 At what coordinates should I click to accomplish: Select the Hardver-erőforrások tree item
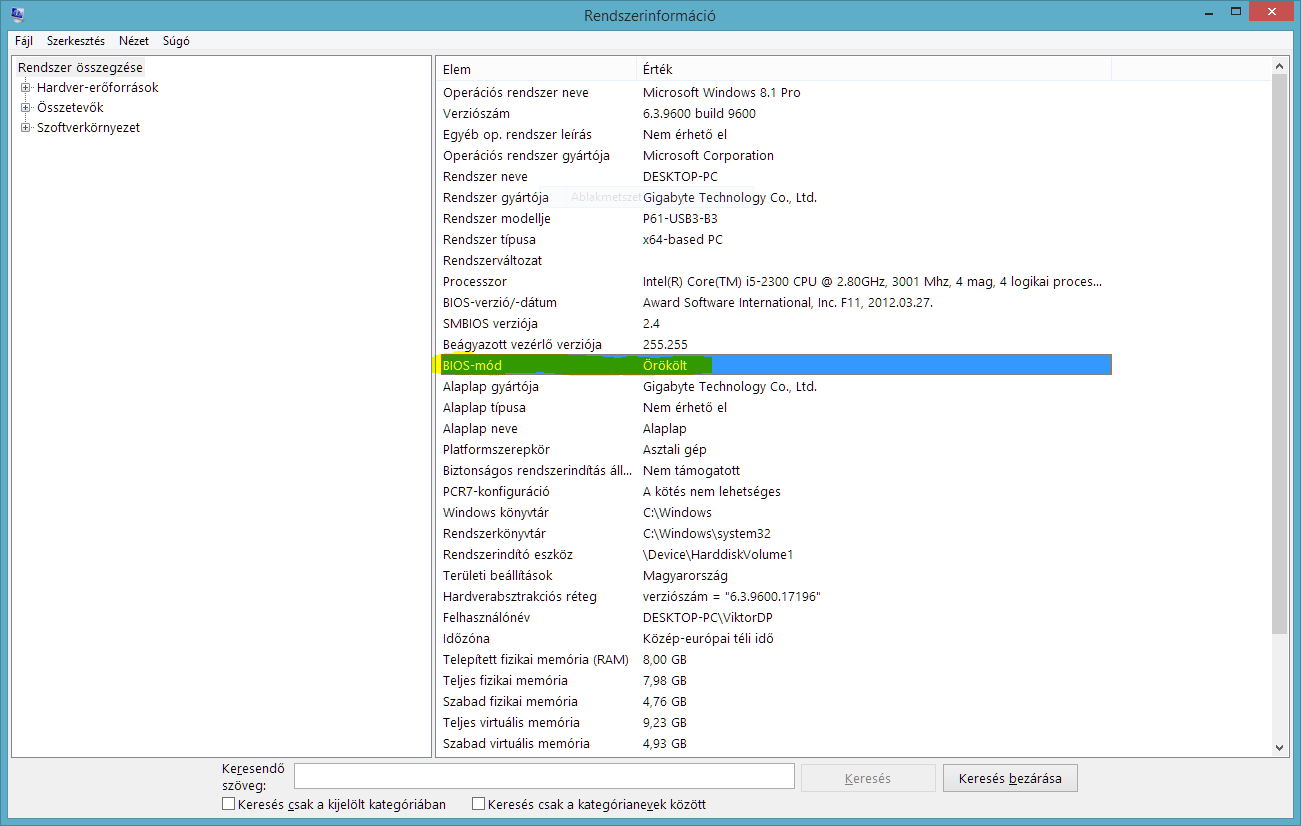point(98,88)
